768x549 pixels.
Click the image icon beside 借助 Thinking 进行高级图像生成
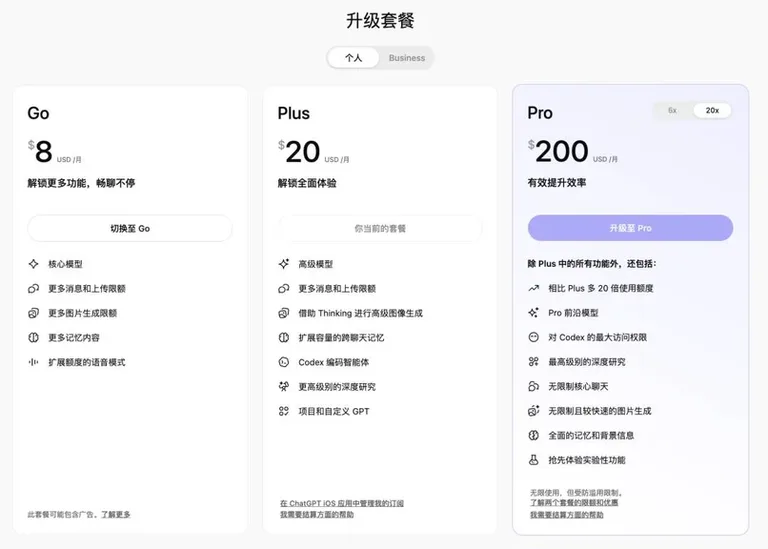284,313
